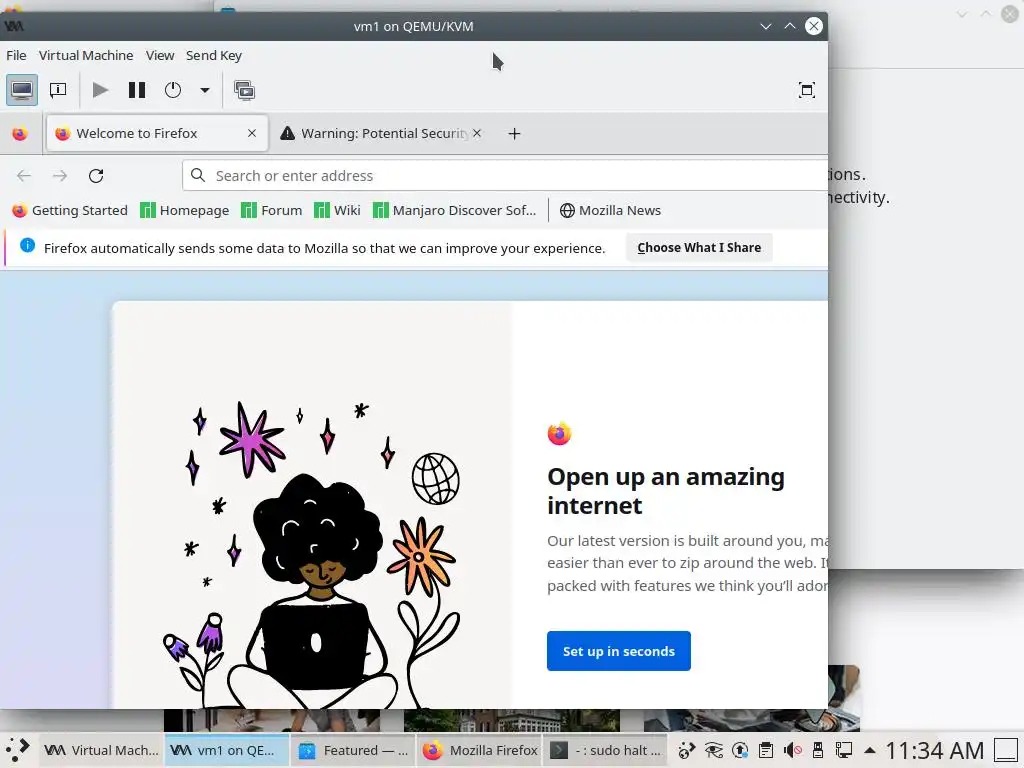Click the first system tray icon beside the task list
The height and width of the screenshot is (768, 1024).
coord(686,751)
